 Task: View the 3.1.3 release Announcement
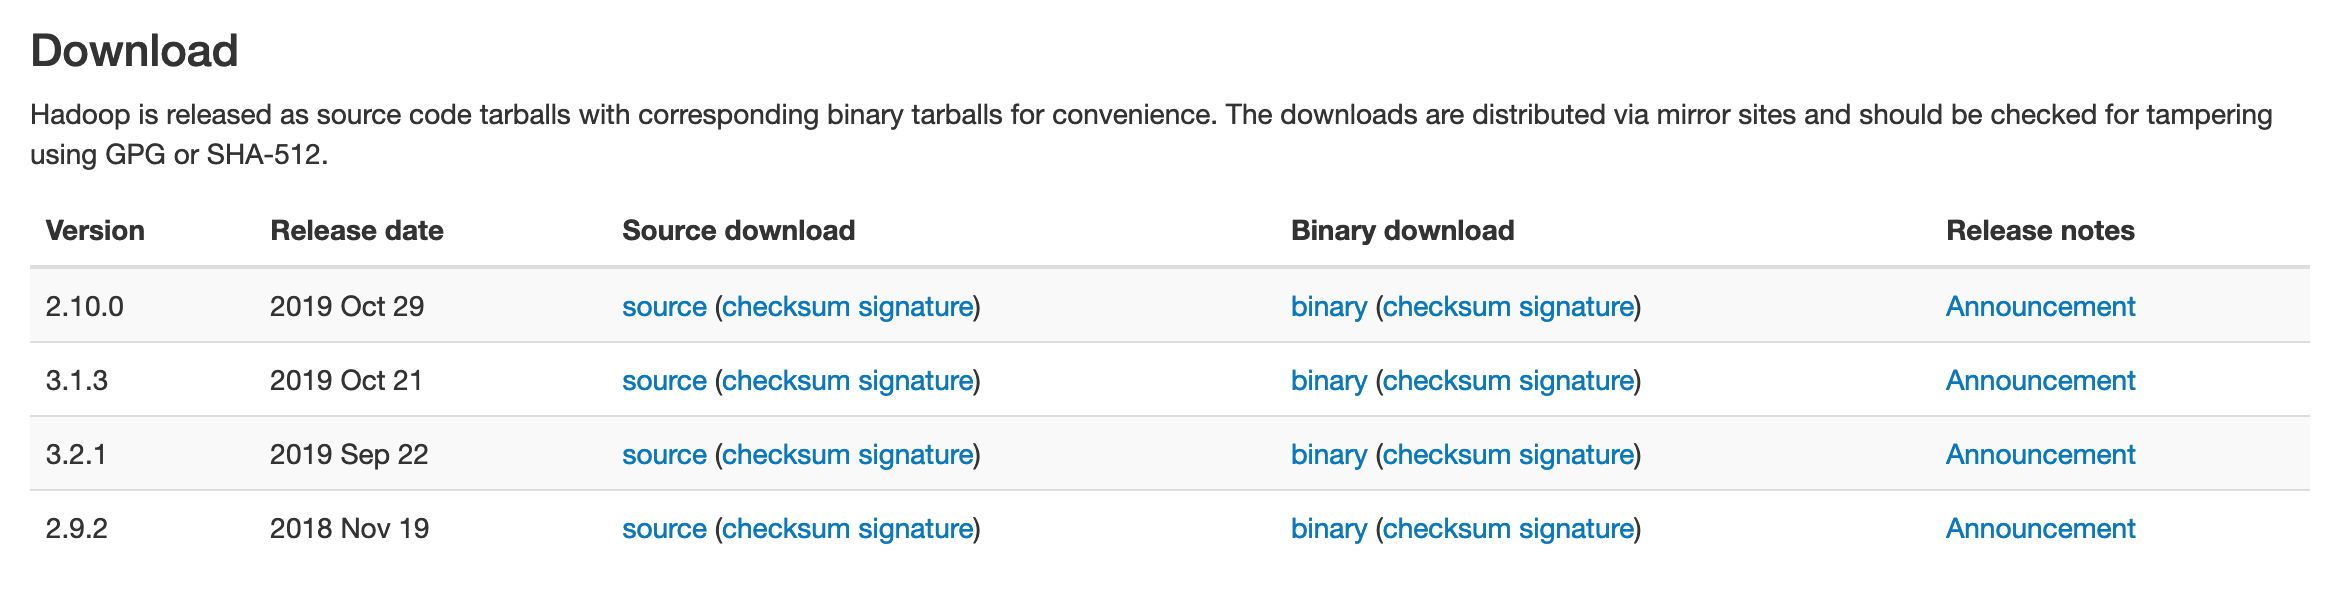(x=2040, y=380)
